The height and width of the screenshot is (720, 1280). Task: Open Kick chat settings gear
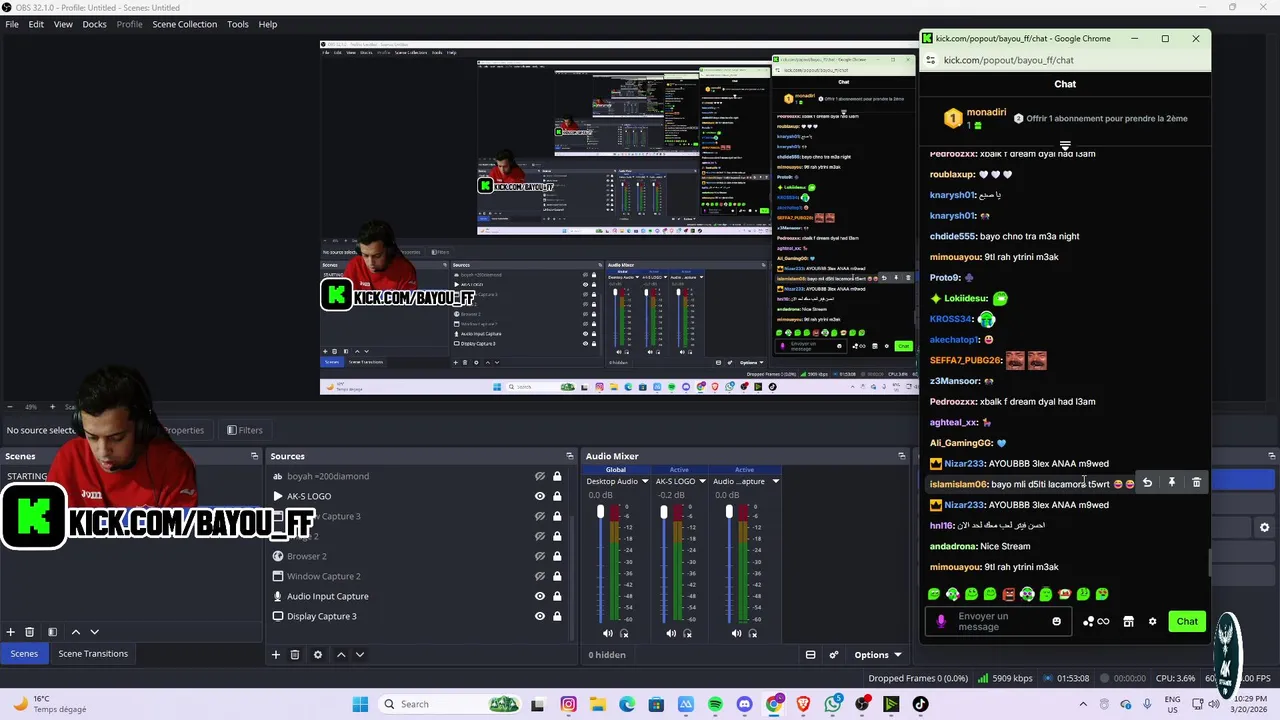1152,621
